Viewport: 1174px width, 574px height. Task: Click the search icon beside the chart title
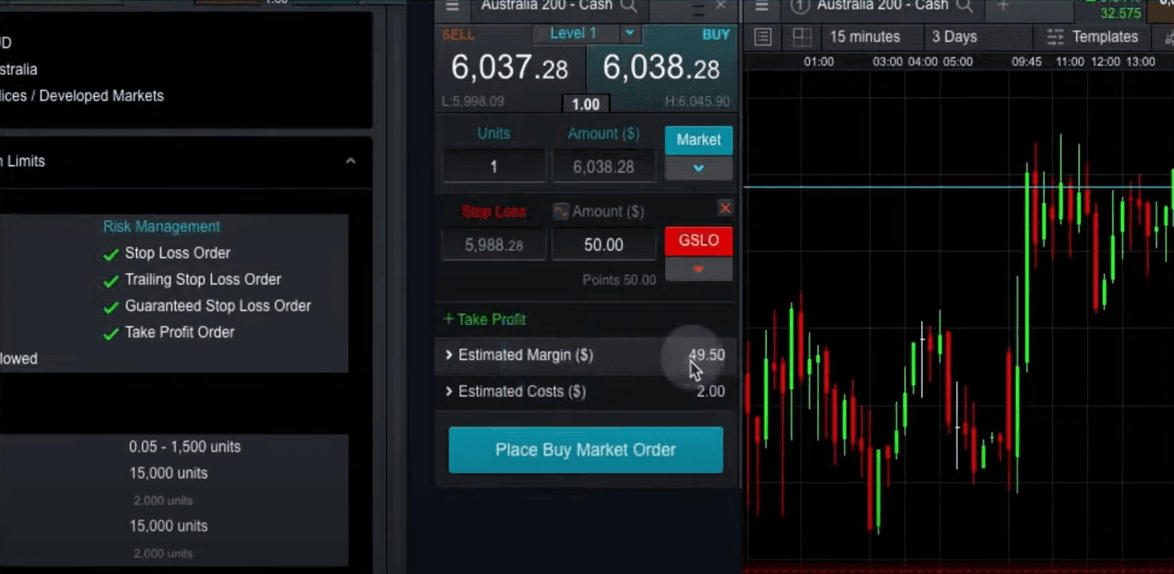[966, 6]
